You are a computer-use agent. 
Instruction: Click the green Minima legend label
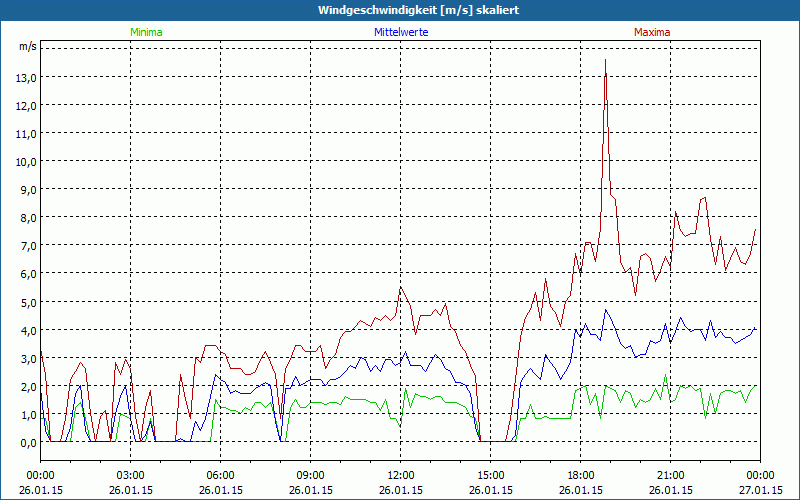[x=146, y=32]
